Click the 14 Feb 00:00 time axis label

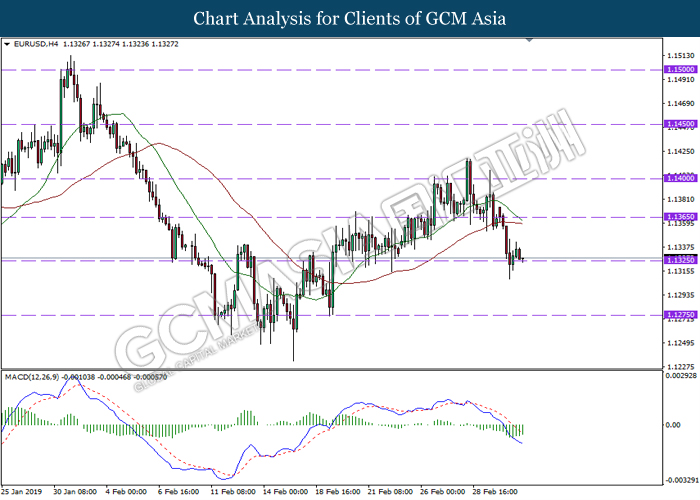(x=285, y=492)
